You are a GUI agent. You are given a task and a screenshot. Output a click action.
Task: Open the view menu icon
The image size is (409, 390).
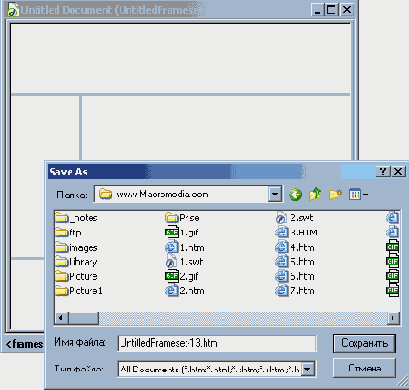(x=358, y=194)
